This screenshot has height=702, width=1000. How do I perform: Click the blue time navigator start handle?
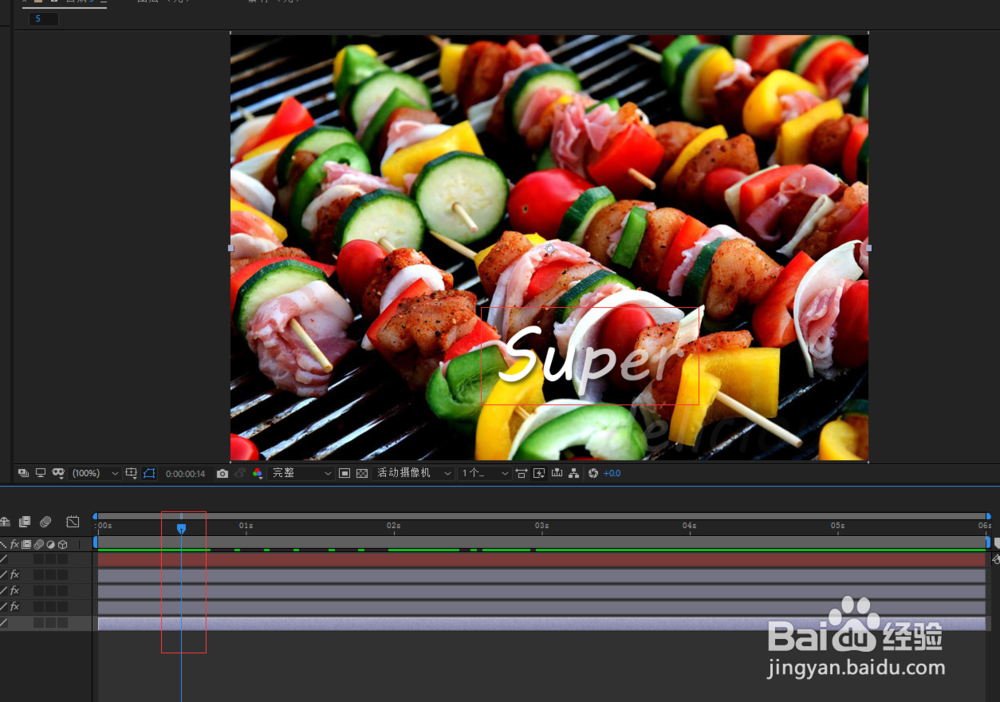[95, 516]
